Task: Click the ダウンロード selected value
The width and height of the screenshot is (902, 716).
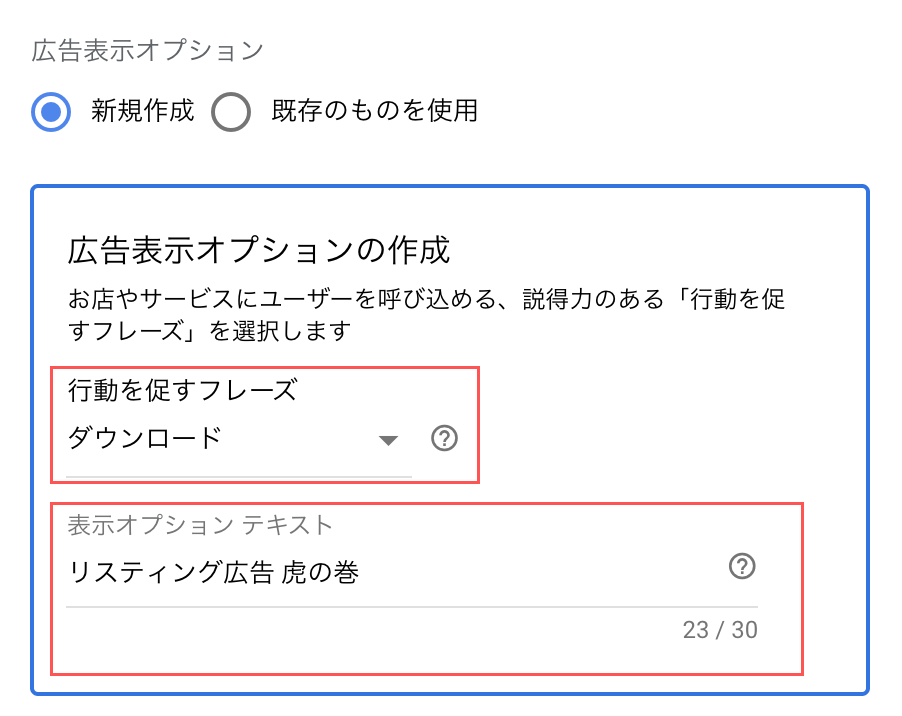Action: (144, 438)
